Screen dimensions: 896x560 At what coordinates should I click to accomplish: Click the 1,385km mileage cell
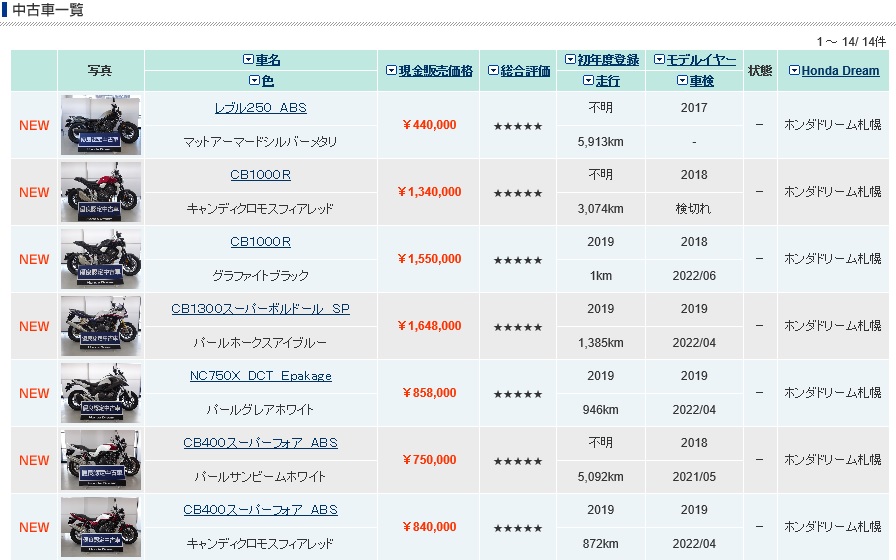tap(601, 343)
